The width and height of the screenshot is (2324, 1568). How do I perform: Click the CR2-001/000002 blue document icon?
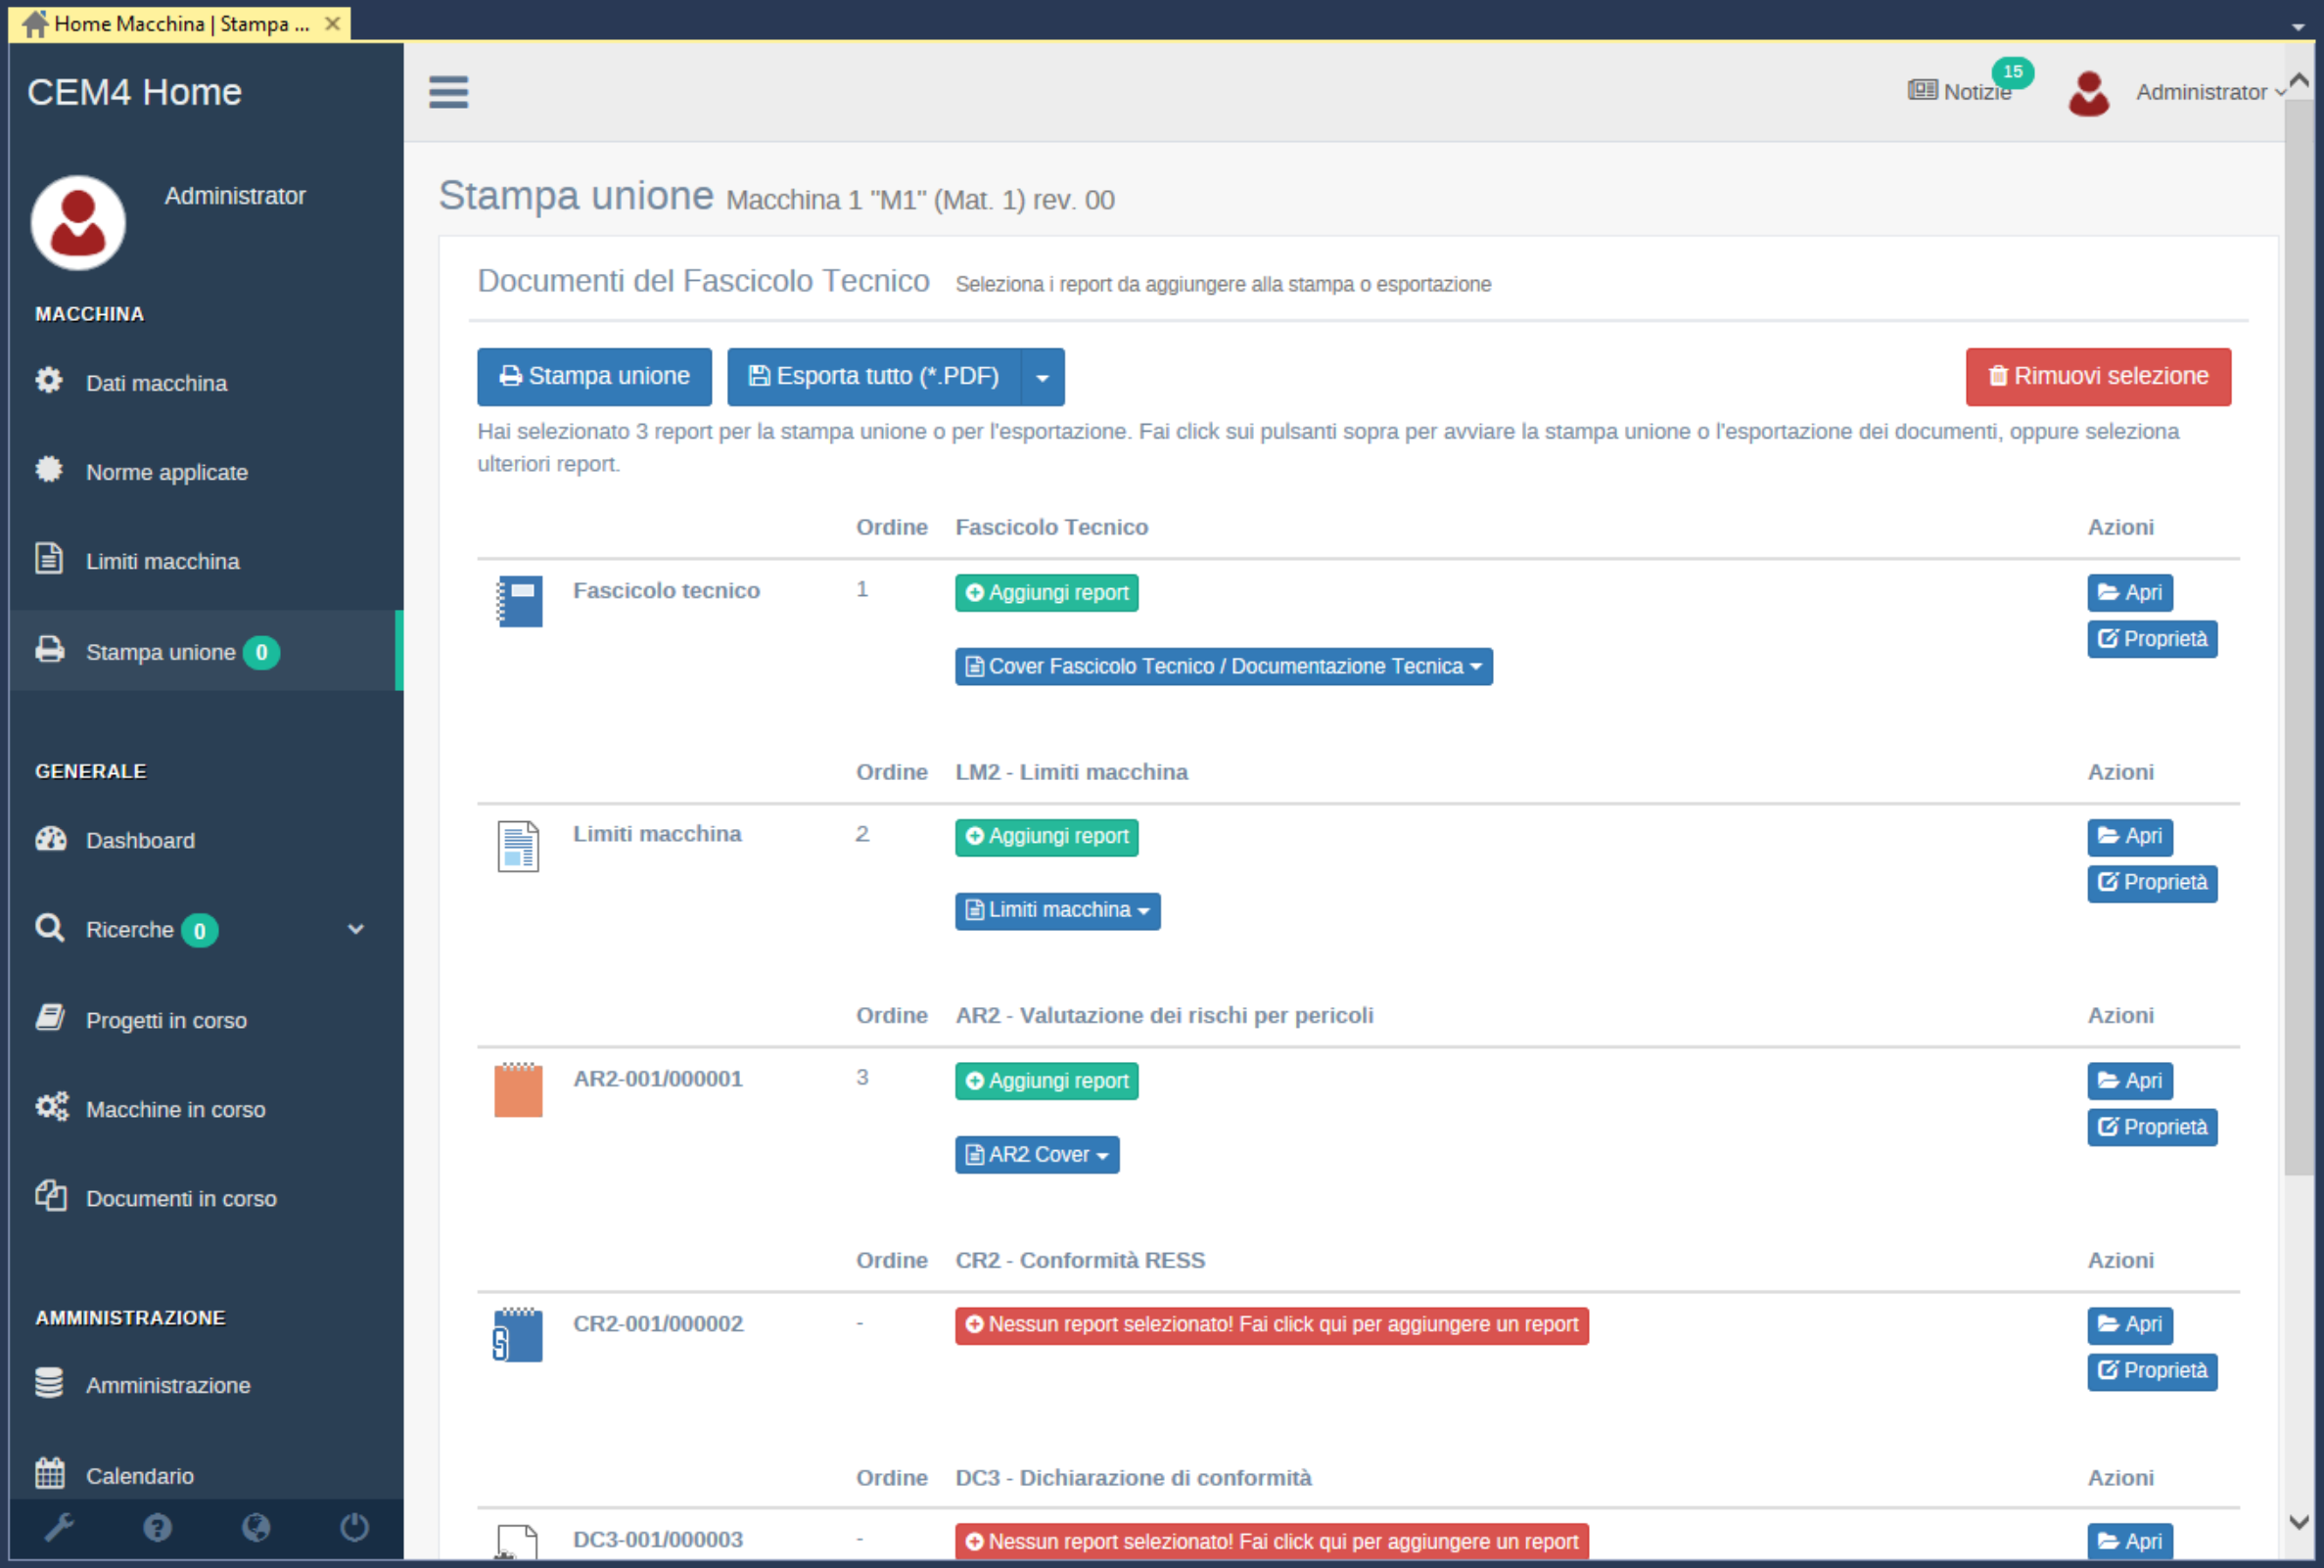(x=518, y=1335)
